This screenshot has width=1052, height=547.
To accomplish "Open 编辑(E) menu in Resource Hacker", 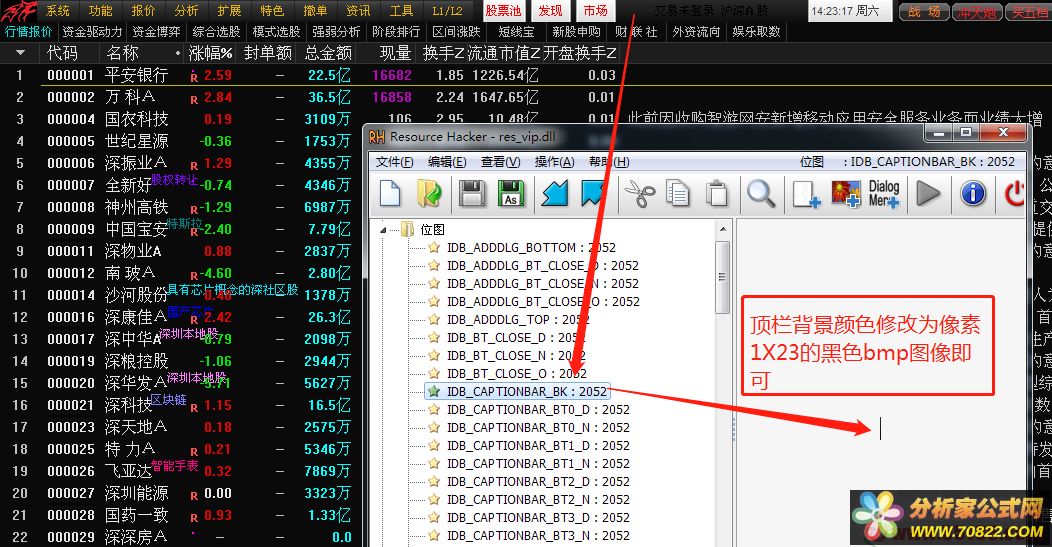I will [447, 162].
